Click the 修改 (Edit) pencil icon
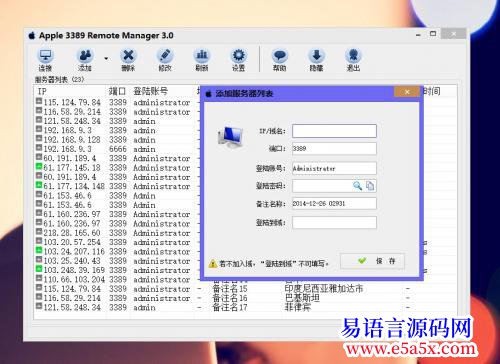Screen dimensions: 500x364 tap(165, 56)
